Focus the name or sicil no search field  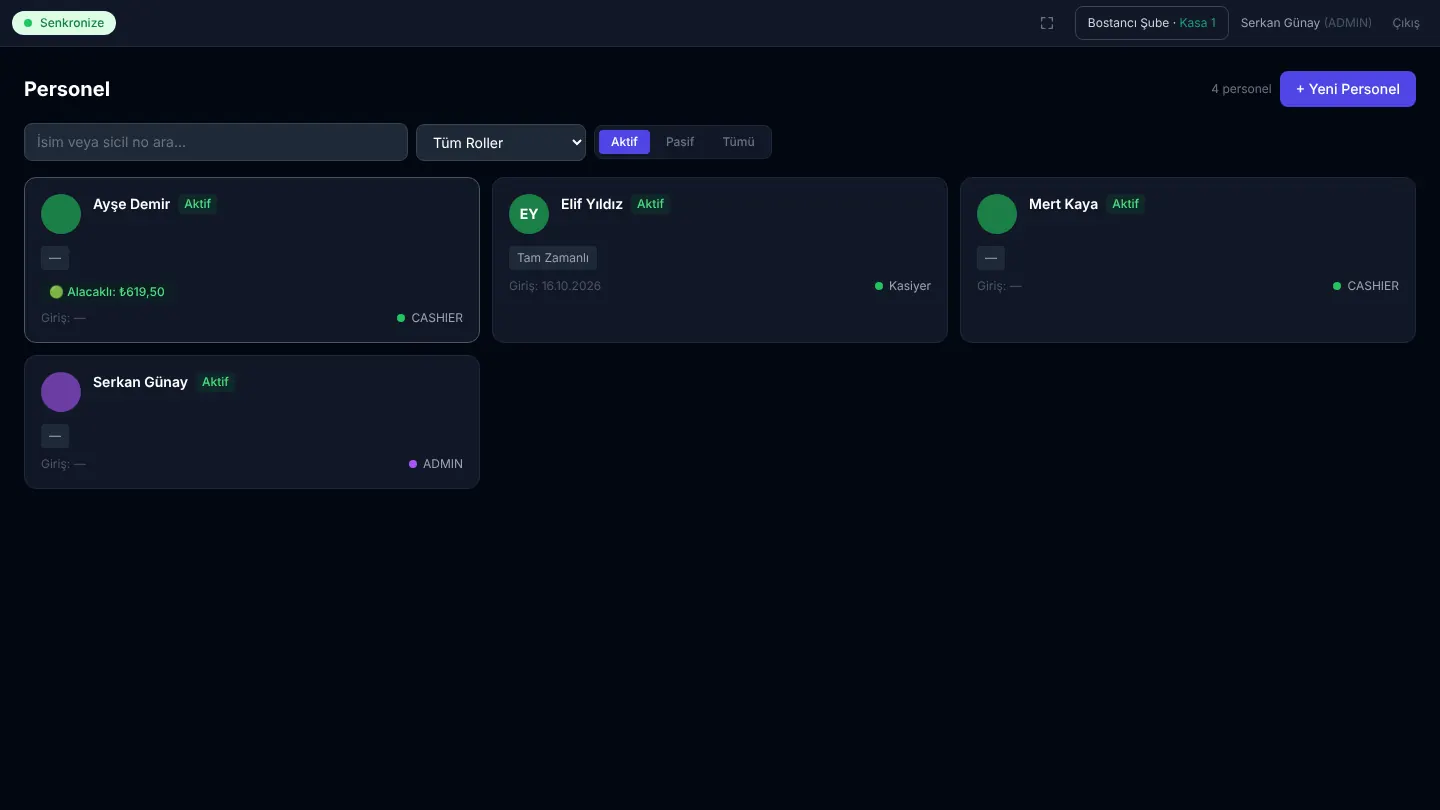coord(216,142)
